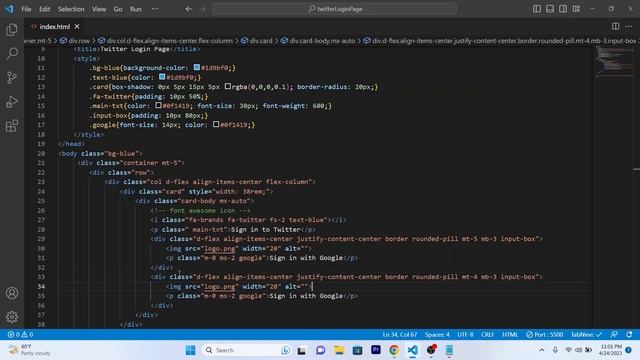The height and width of the screenshot is (360, 640).
Task: Click the div.card-body.mx-auto breadcrumb
Action: (318, 41)
